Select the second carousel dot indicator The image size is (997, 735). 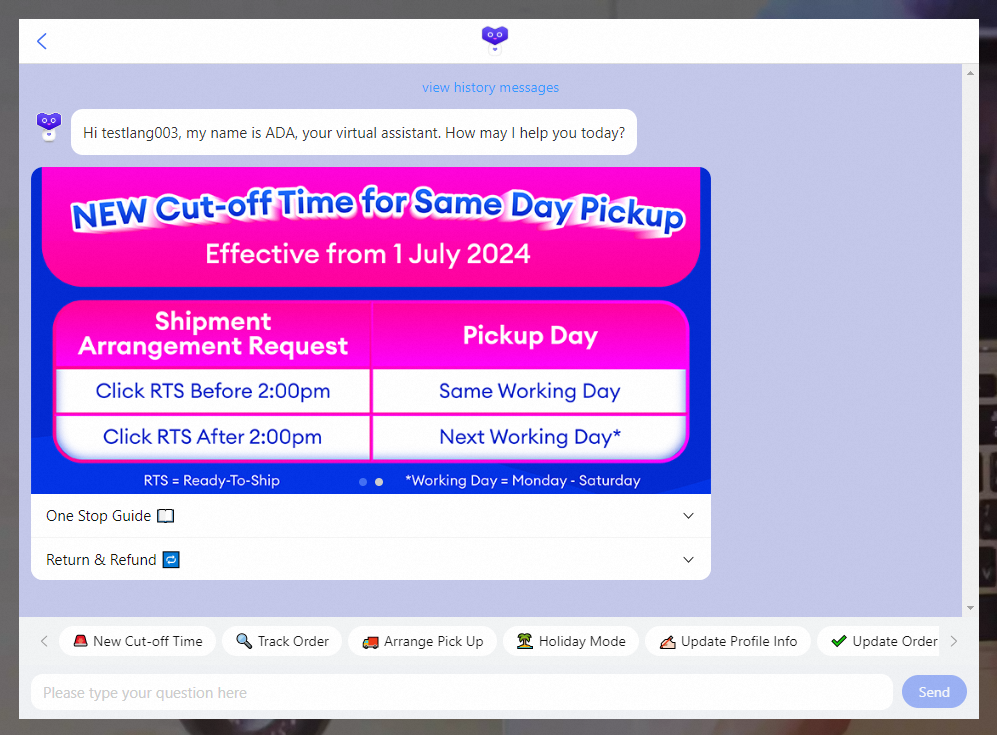[379, 482]
